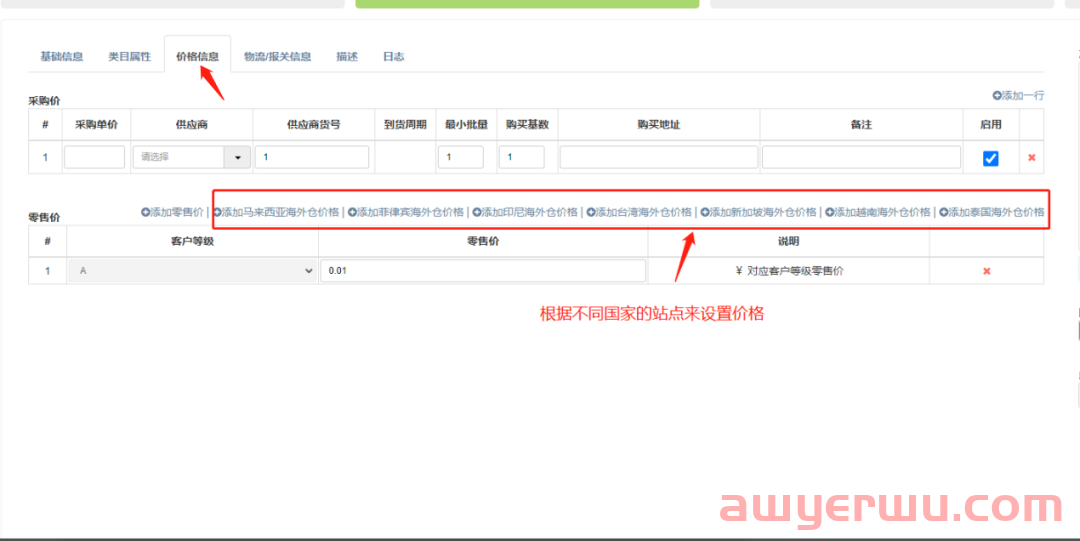Delete the 采购价 row with red X

pos(1031,158)
